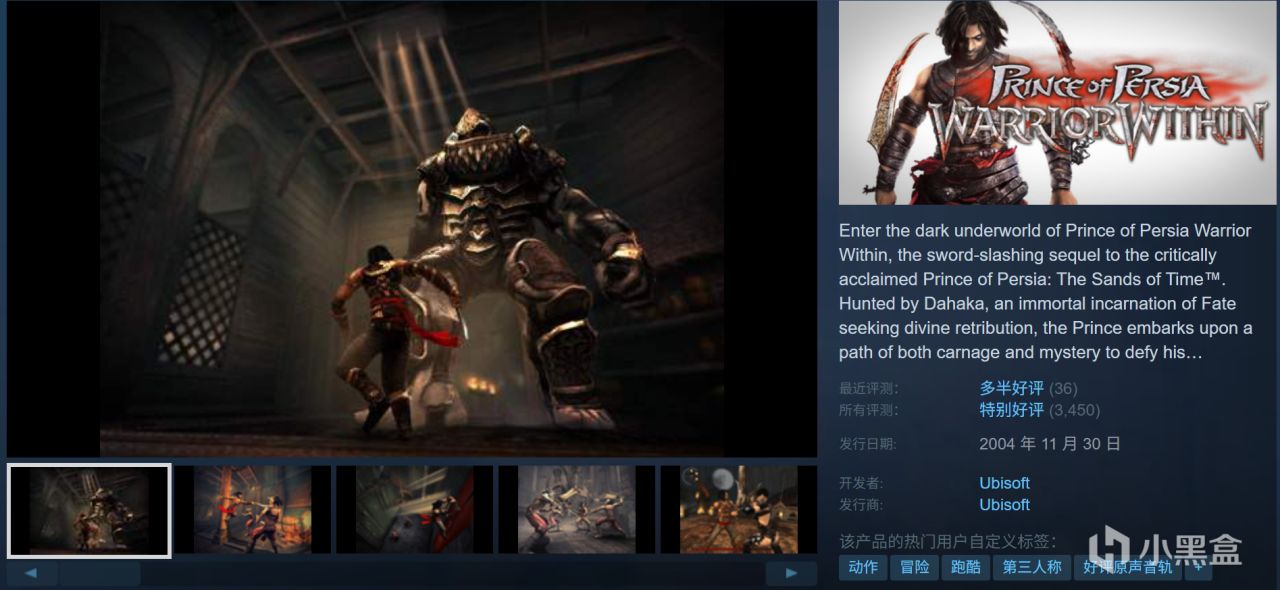Open all reviews 特别好评
Screen dimensions: 1280x590
[x=1011, y=410]
